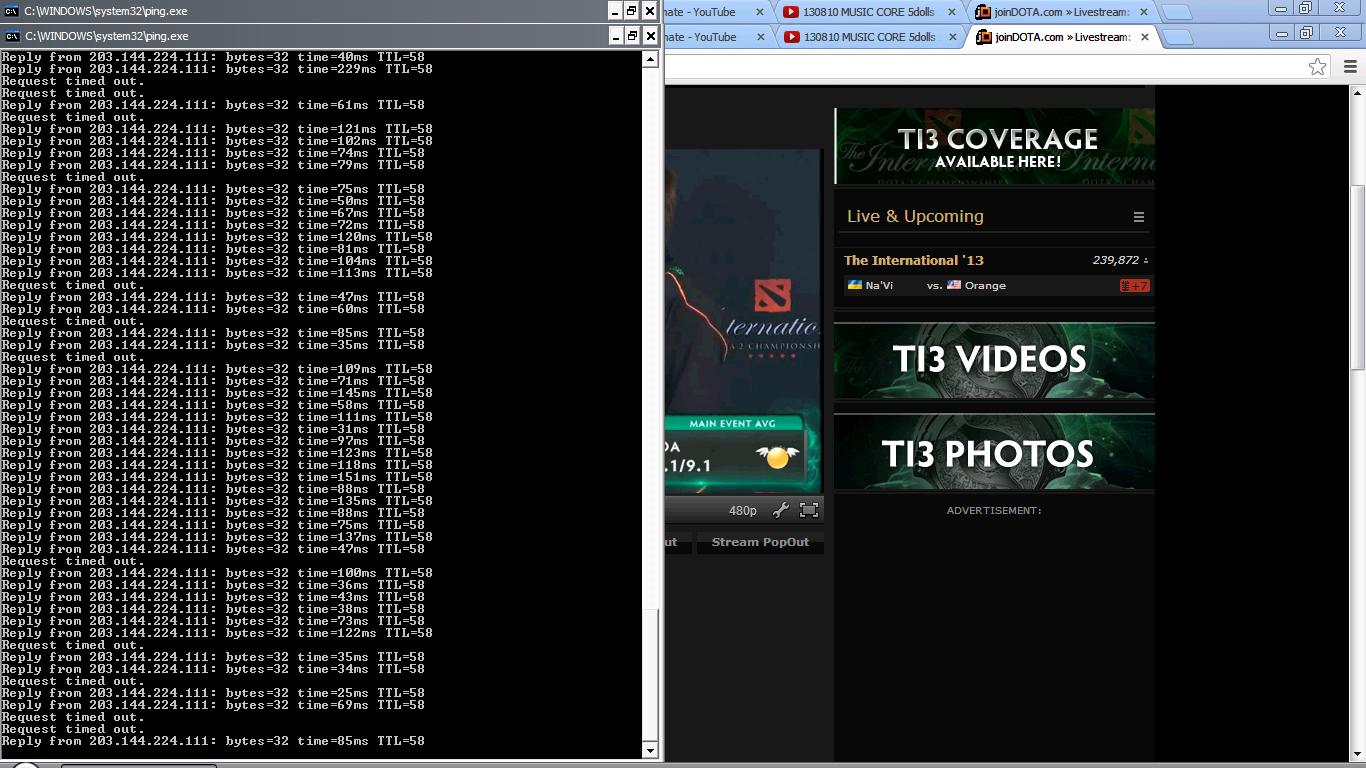This screenshot has width=1366, height=768.
Task: Click the Stream PopOut button
Action: point(760,542)
